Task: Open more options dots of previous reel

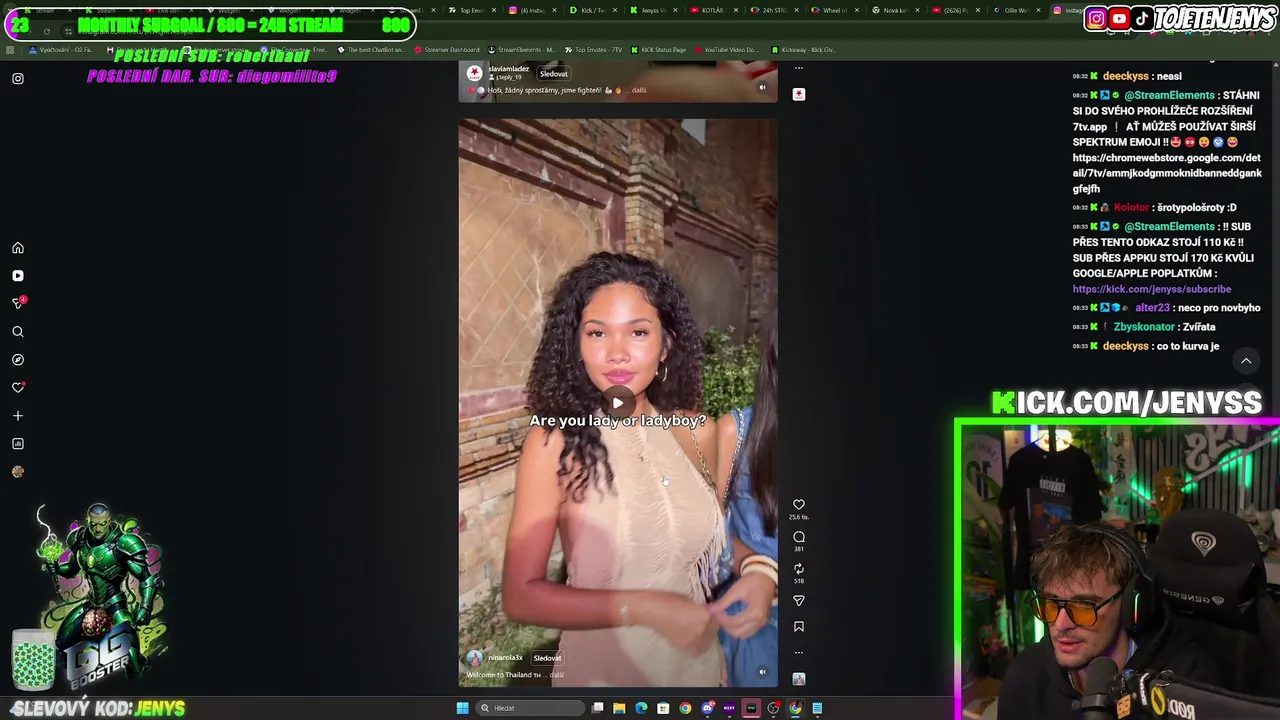Action: [798, 68]
